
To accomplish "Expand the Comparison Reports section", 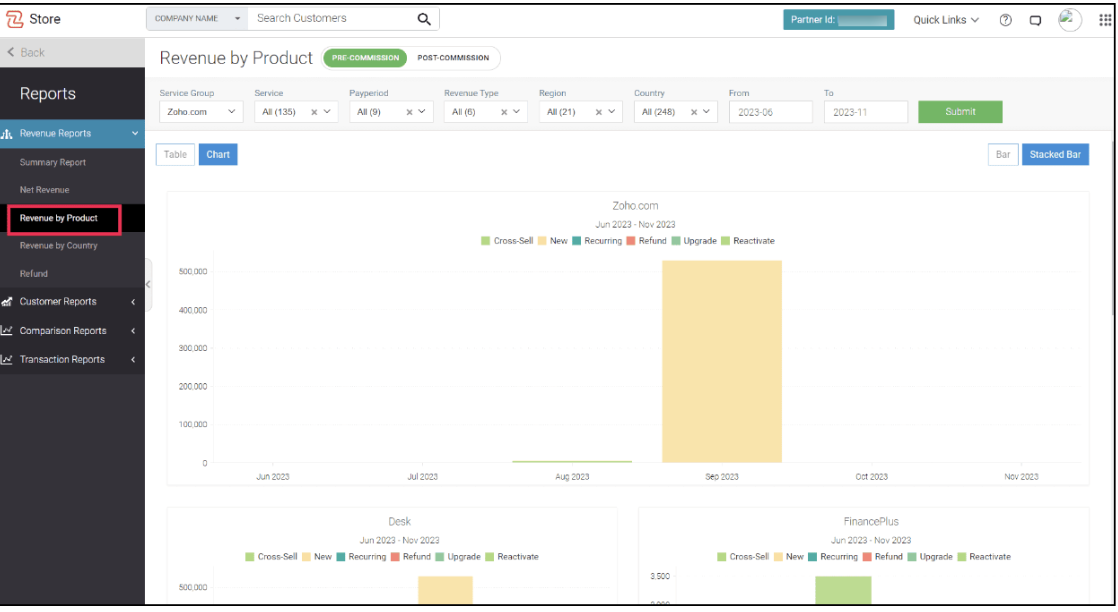I will click(133, 331).
